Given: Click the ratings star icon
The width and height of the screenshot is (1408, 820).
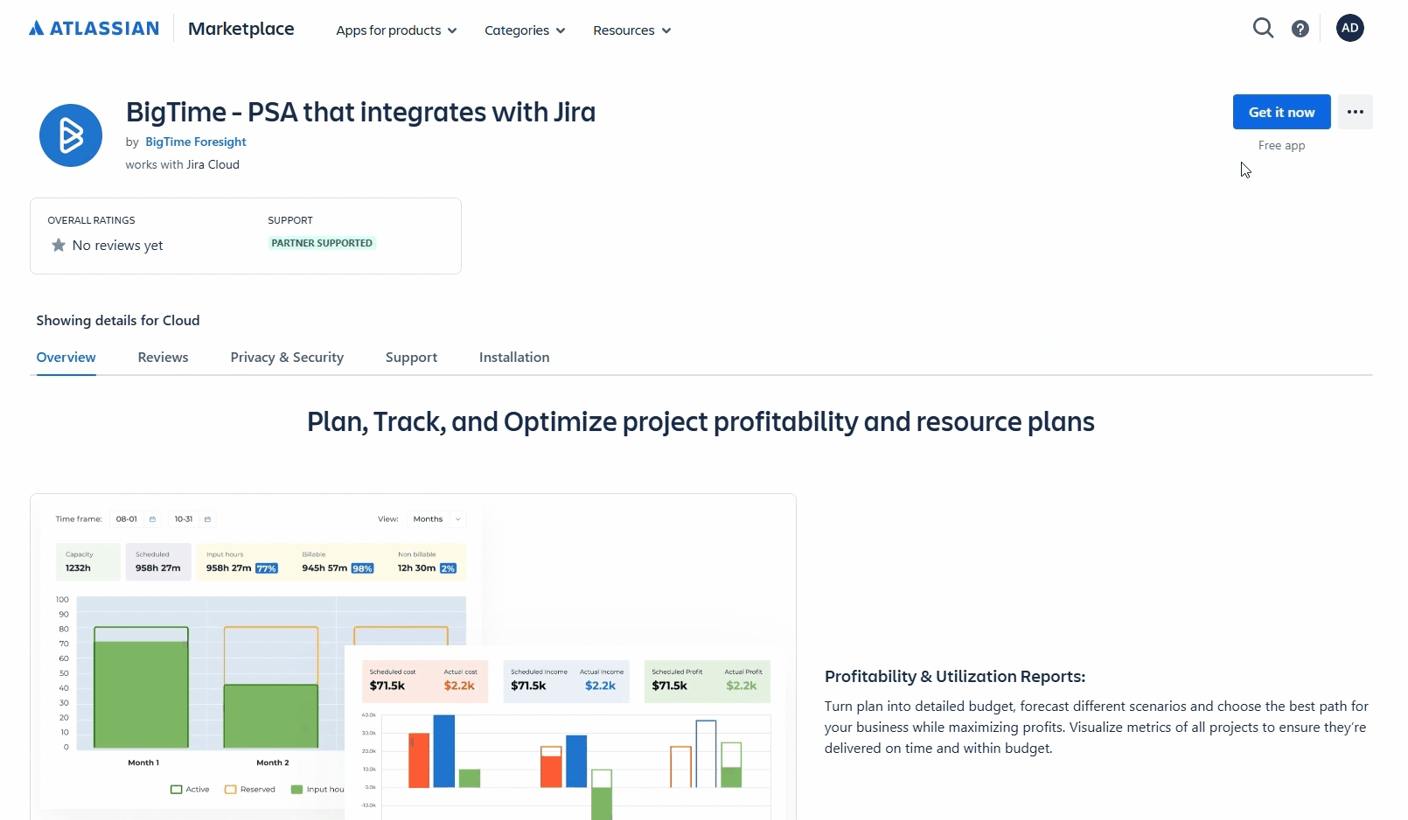Looking at the screenshot, I should pos(58,245).
